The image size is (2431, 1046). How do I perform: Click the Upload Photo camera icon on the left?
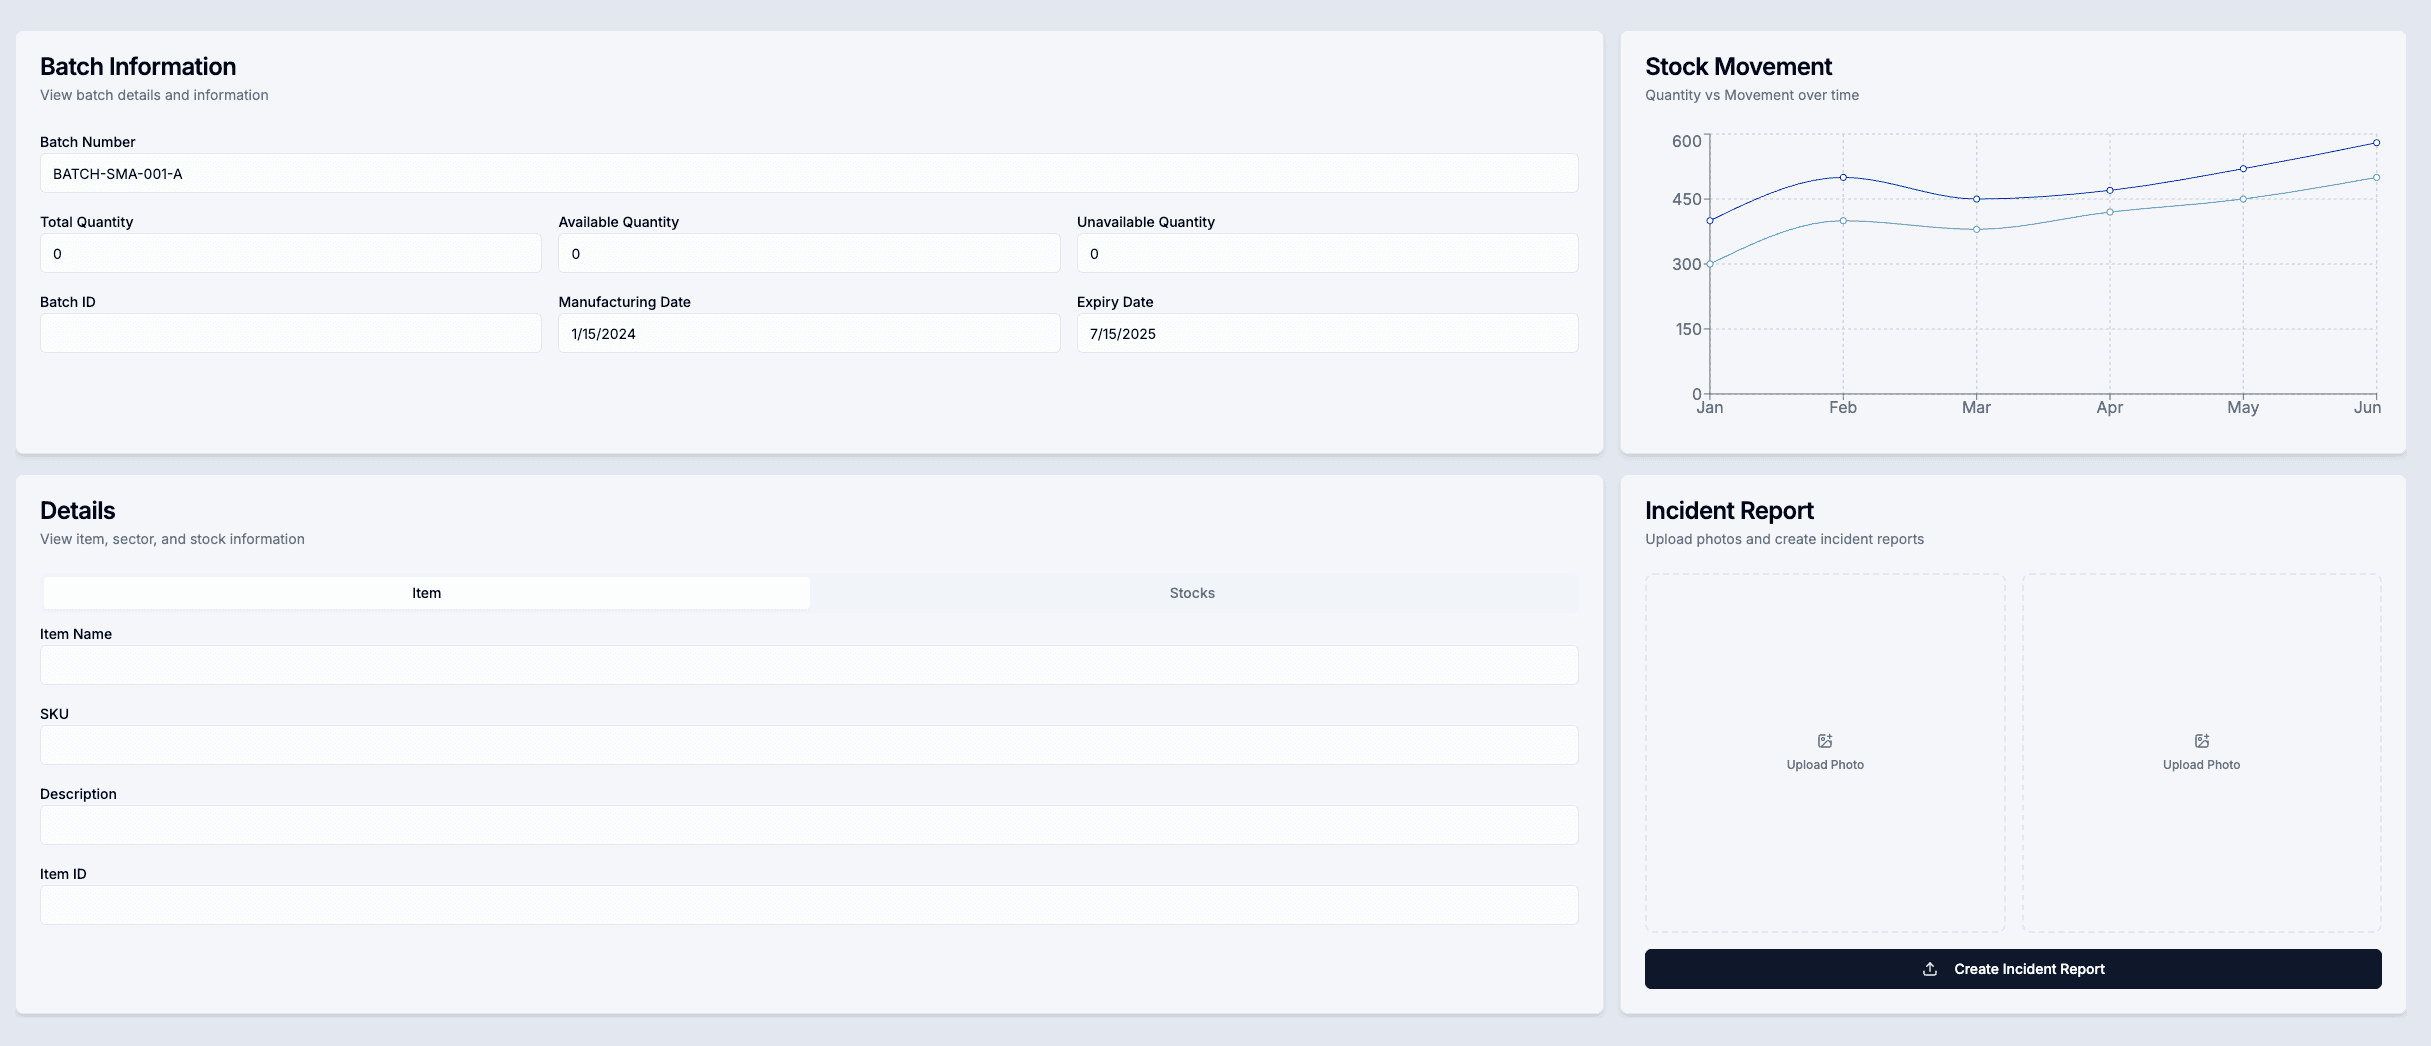1825,740
